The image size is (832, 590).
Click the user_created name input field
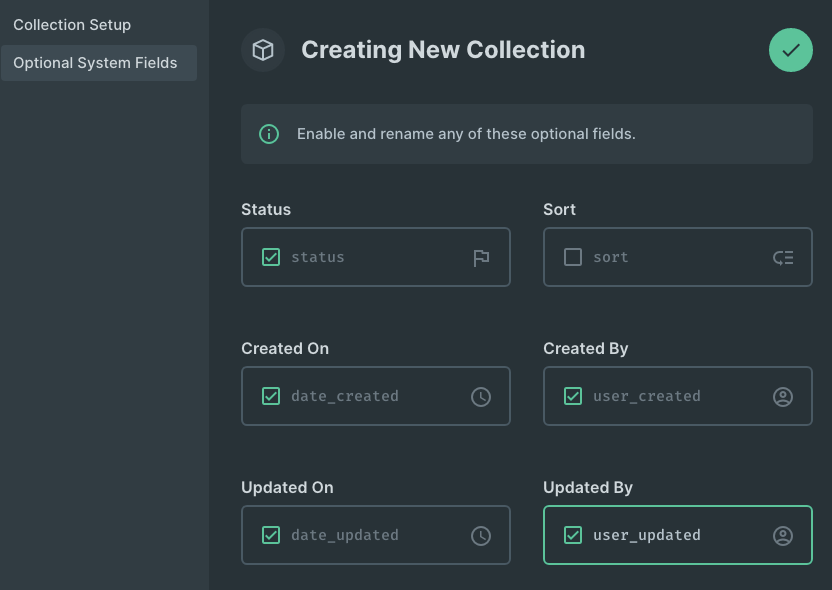[x=678, y=396]
